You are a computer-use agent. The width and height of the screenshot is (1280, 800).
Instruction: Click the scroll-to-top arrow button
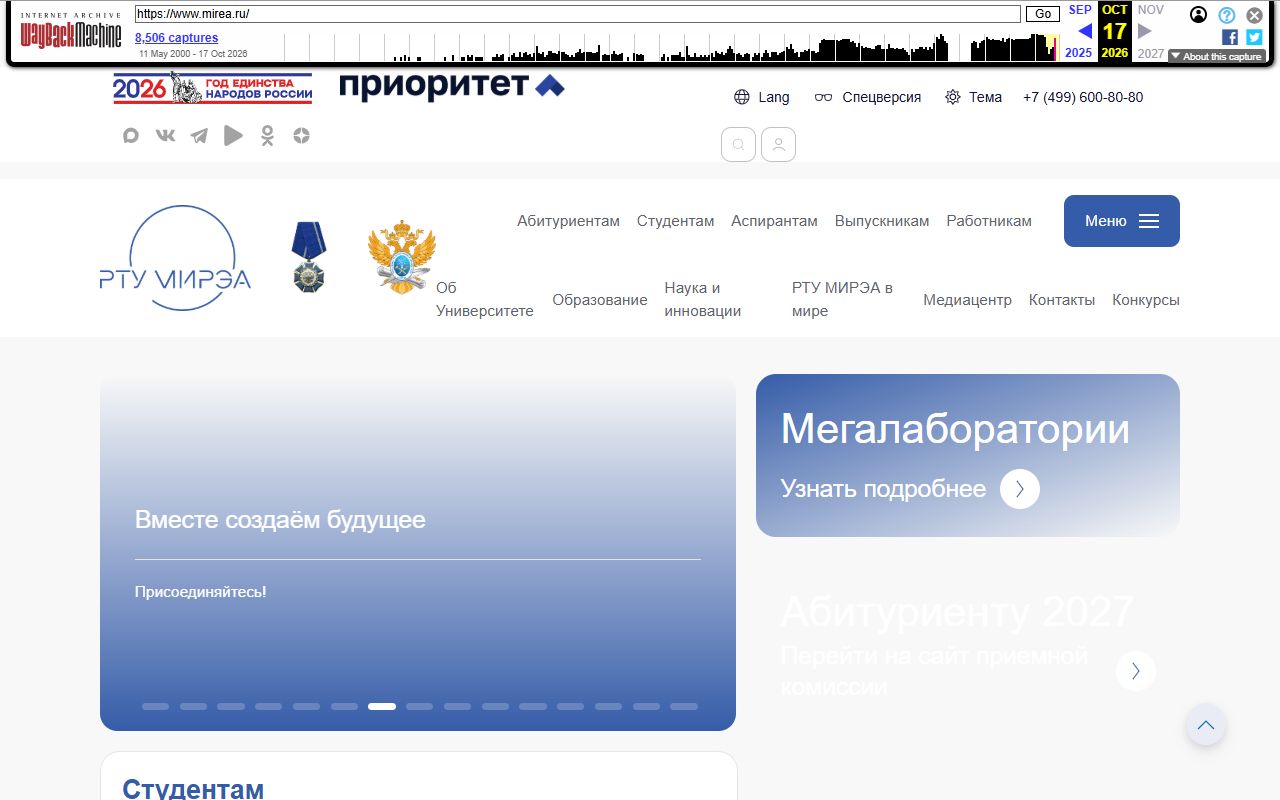[x=1206, y=725]
